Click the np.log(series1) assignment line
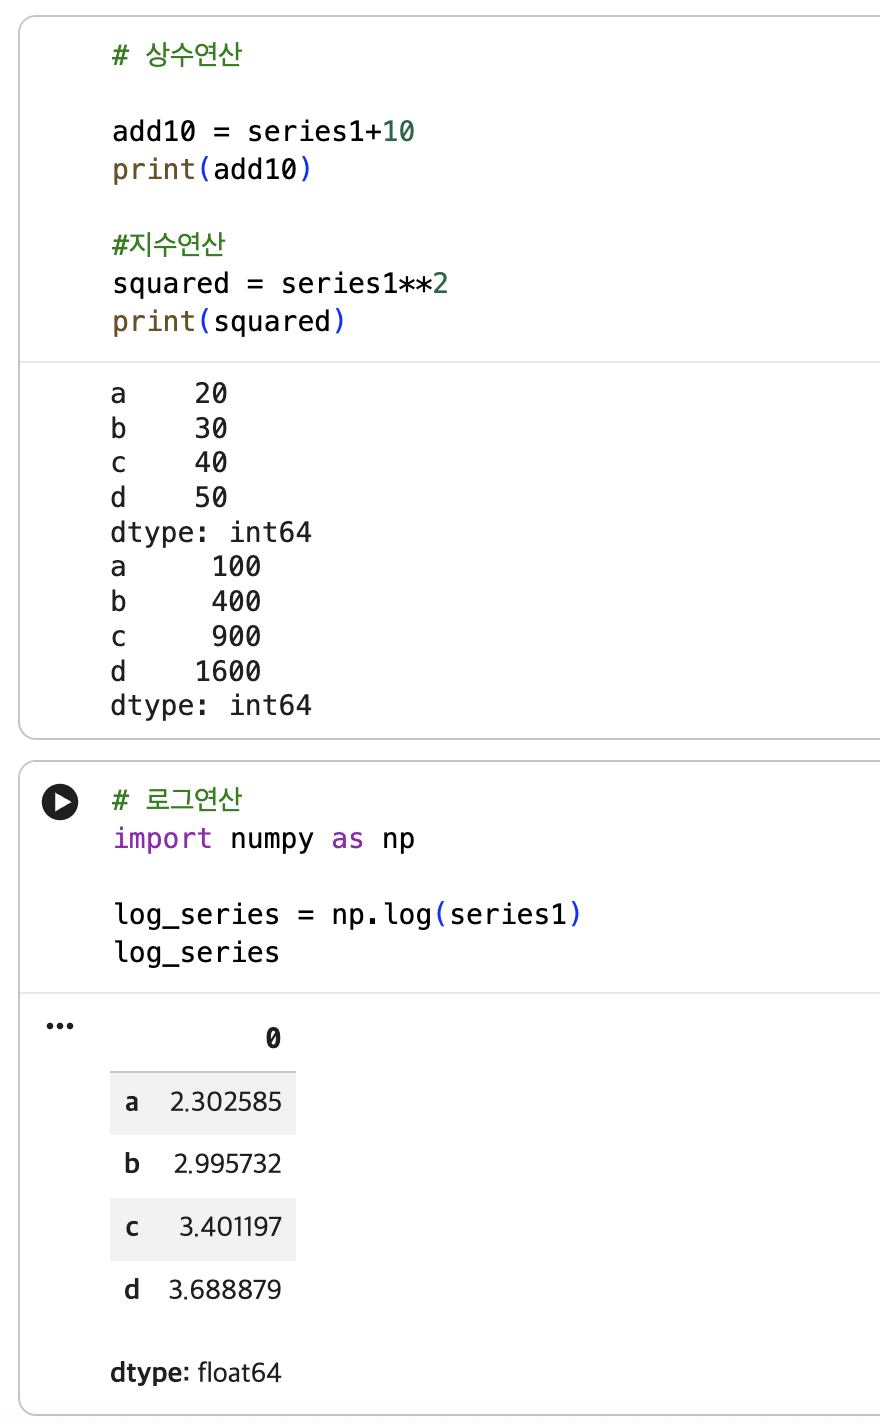The width and height of the screenshot is (880, 1424). (x=348, y=914)
